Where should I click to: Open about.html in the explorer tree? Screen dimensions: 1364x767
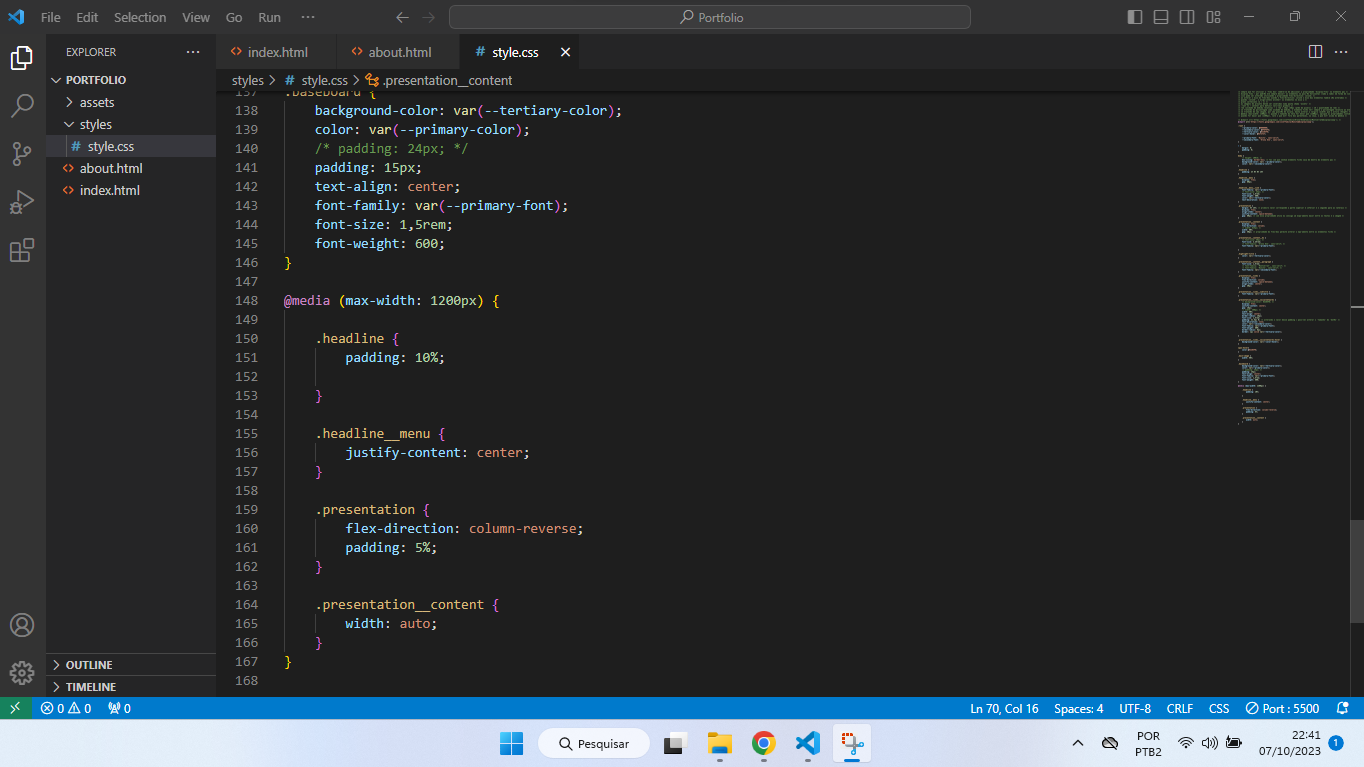[x=131, y=168]
